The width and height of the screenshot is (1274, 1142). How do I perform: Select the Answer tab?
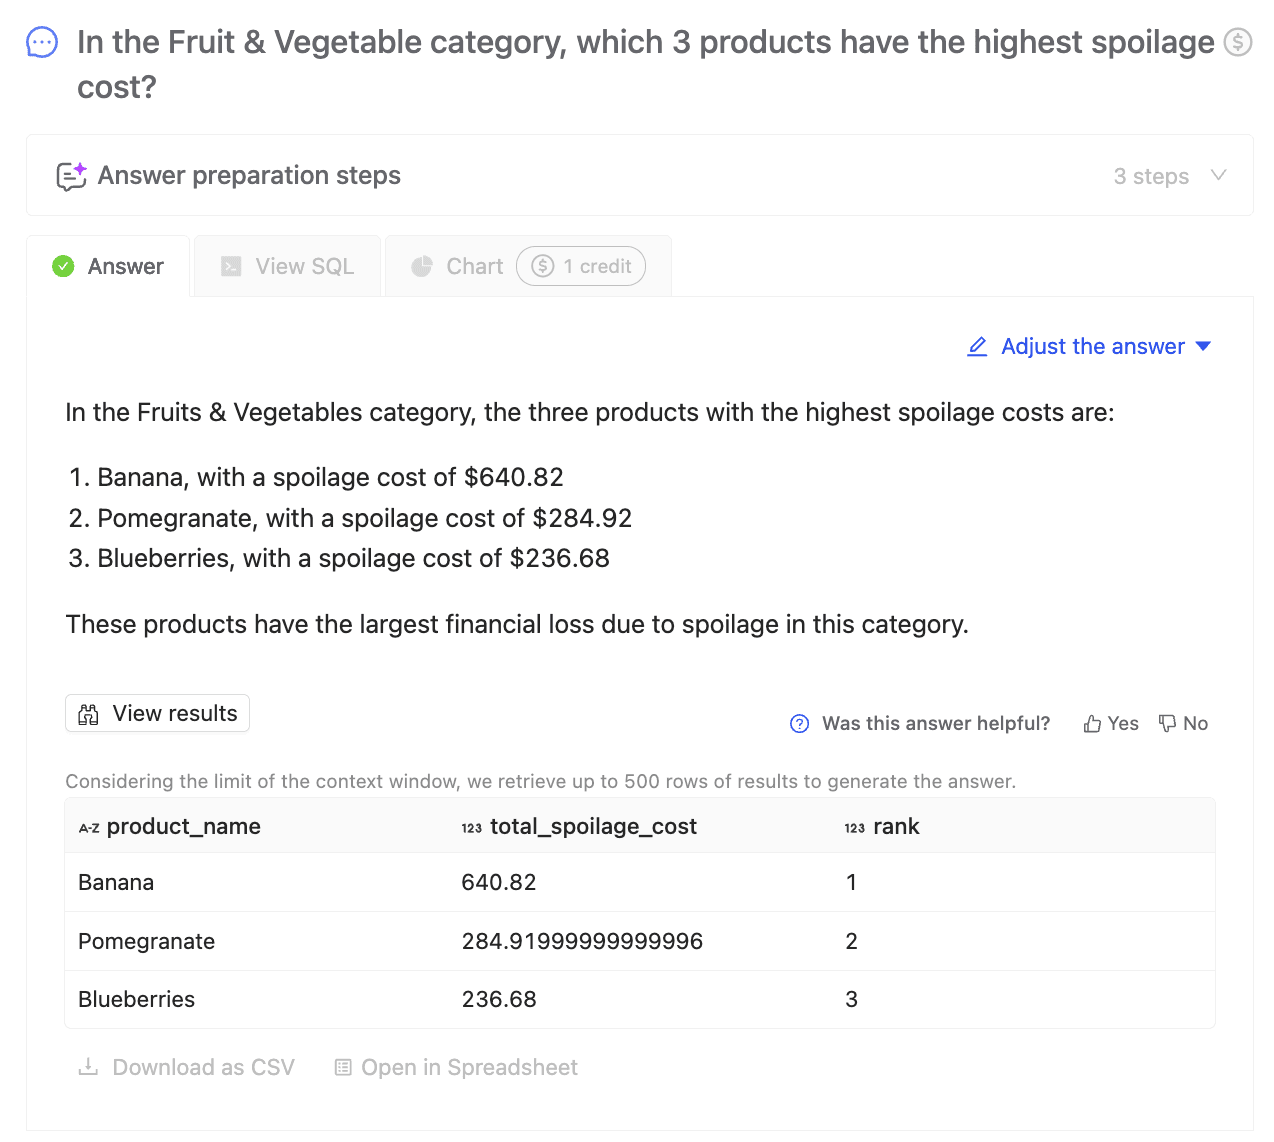pos(108,267)
